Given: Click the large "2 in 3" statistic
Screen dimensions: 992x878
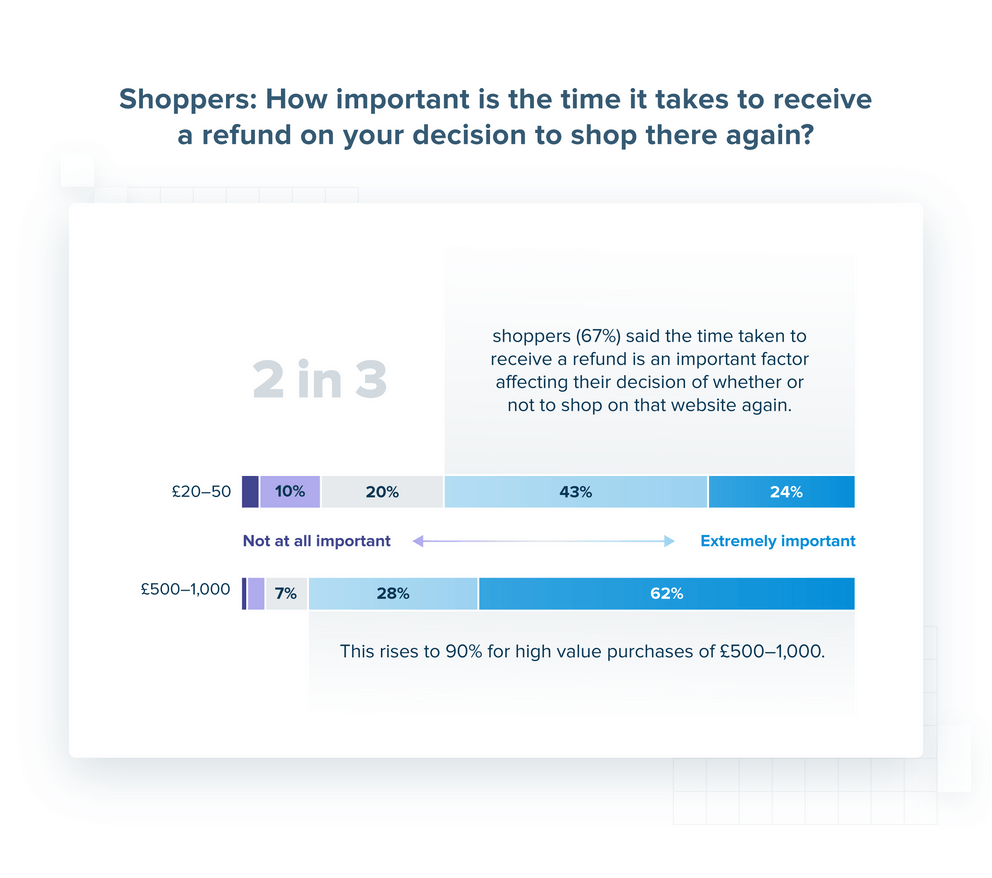Looking at the screenshot, I should point(320,380).
